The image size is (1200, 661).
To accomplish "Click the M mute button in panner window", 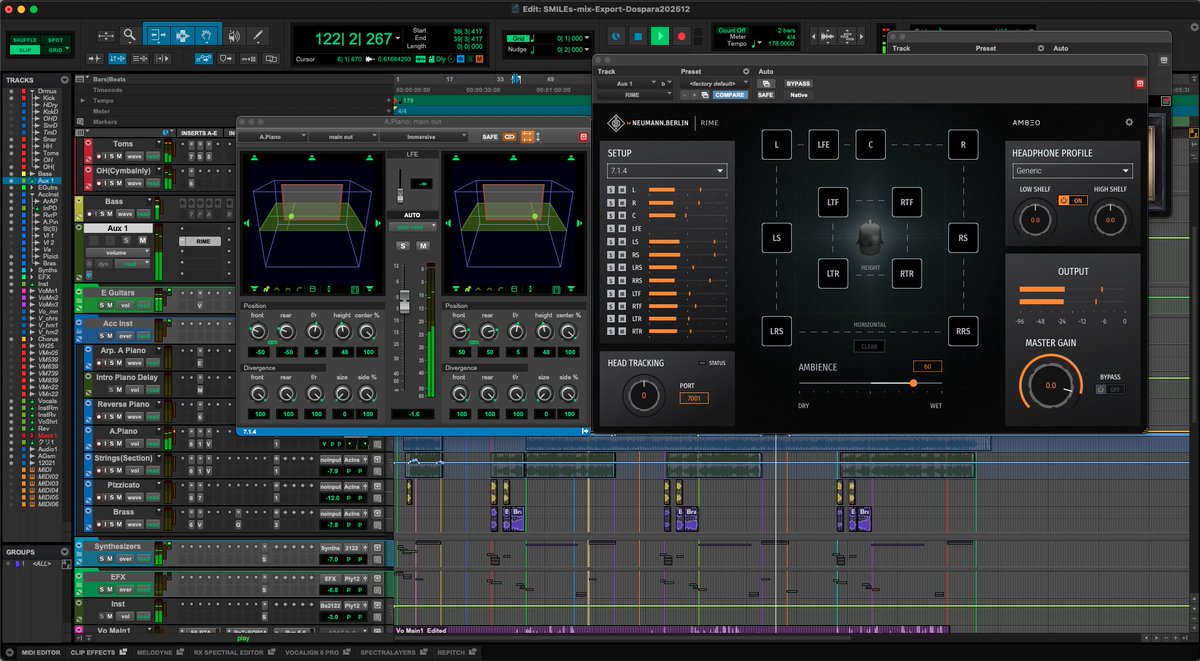I will pyautogui.click(x=423, y=246).
